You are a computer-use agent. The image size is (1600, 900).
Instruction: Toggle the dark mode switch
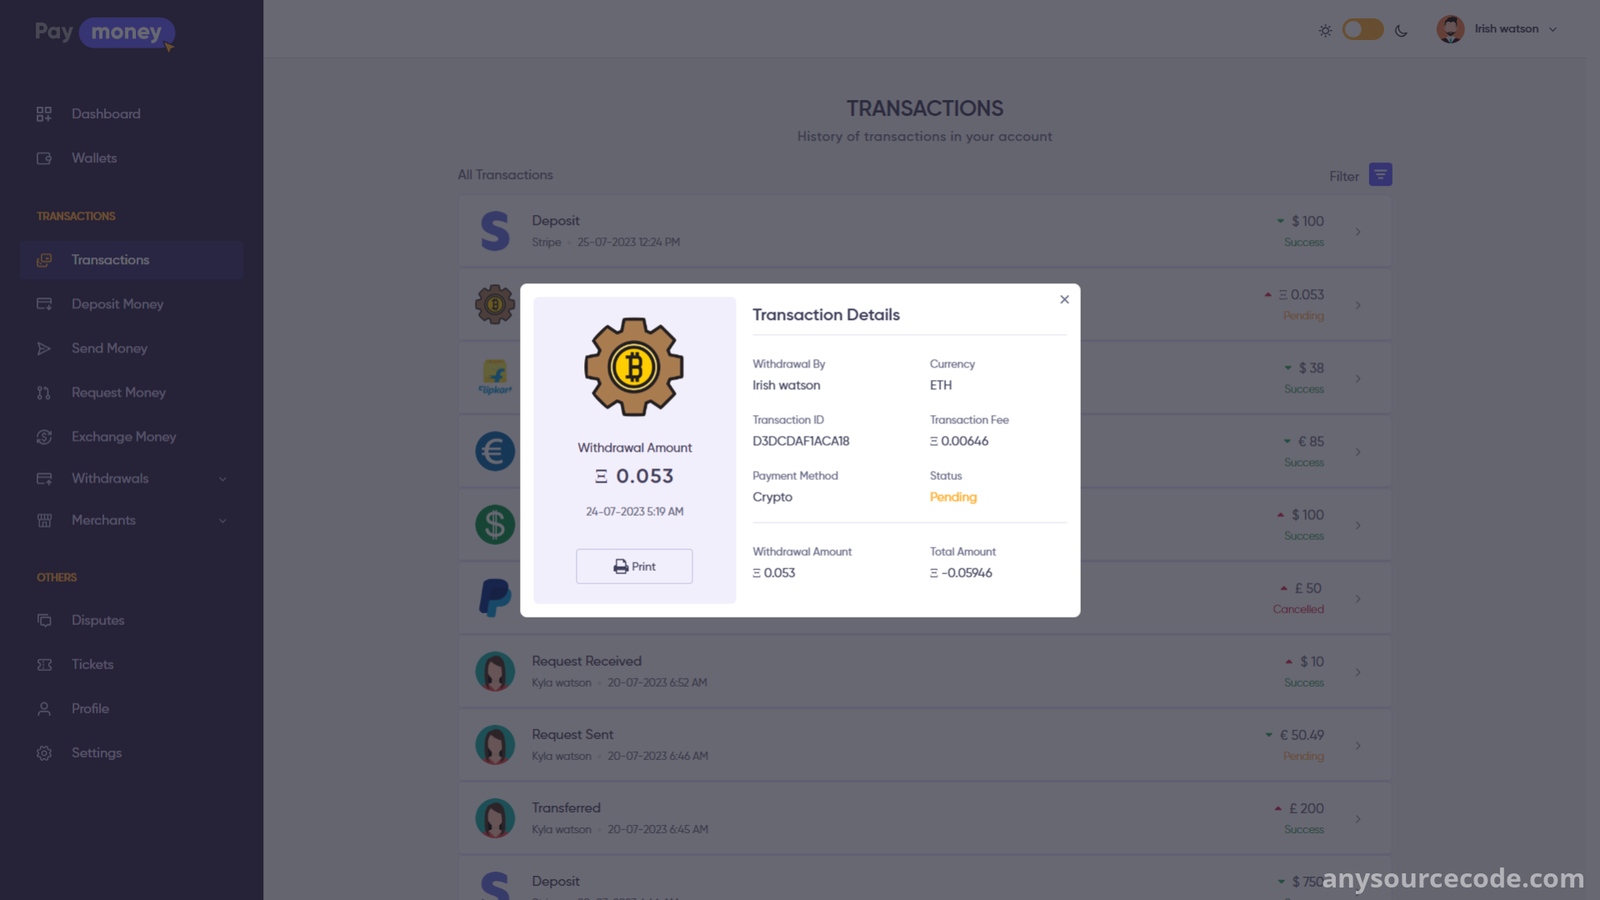[x=1362, y=30]
